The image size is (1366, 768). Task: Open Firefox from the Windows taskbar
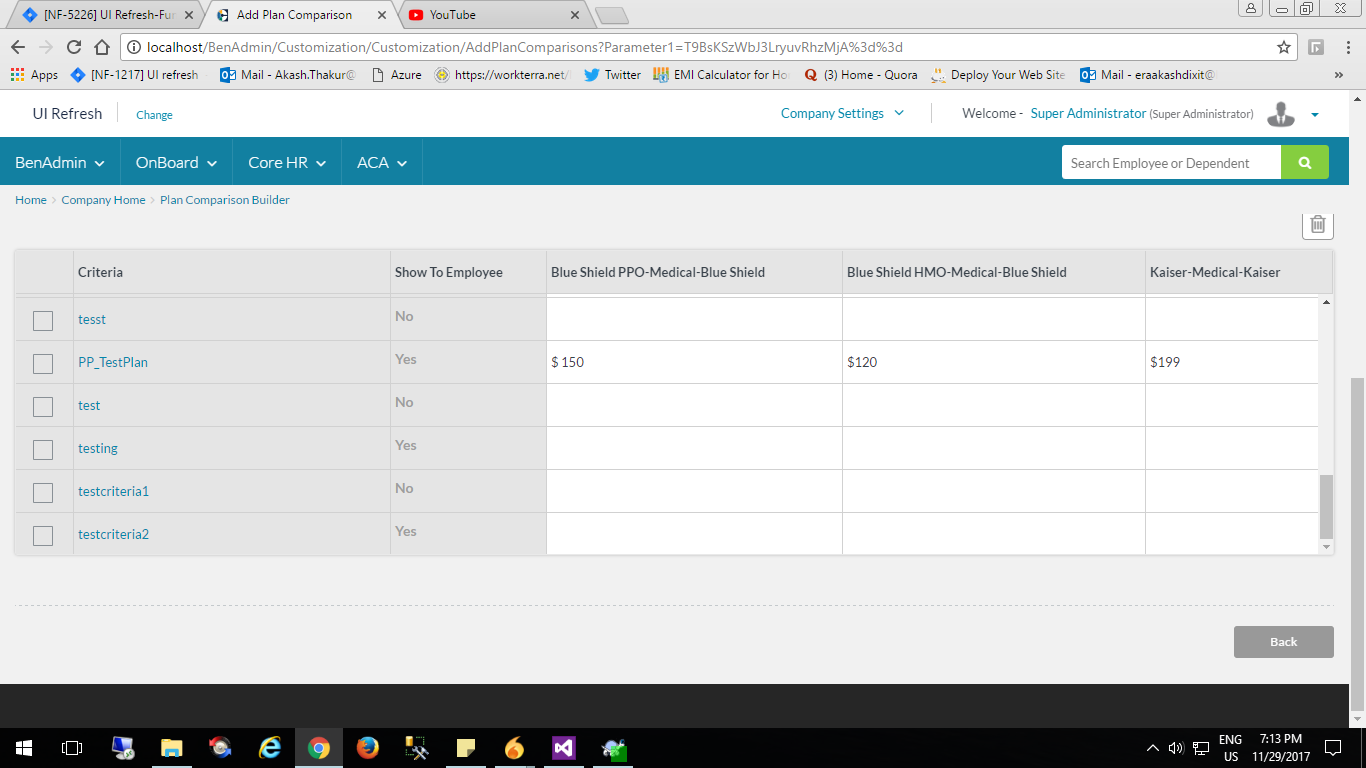point(368,747)
